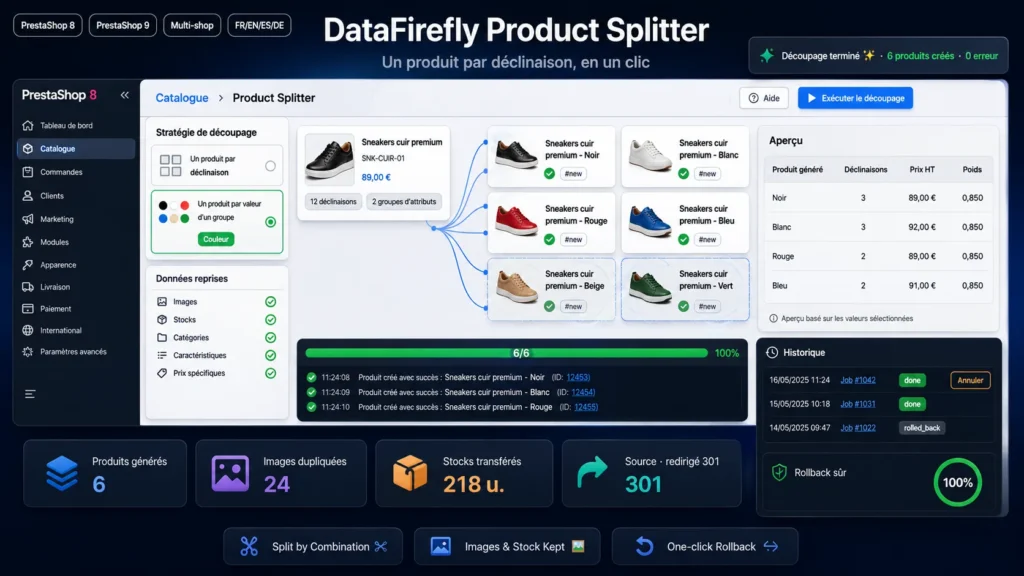Click the Historique clock icon
Screen dimensions: 1024x576
point(772,353)
